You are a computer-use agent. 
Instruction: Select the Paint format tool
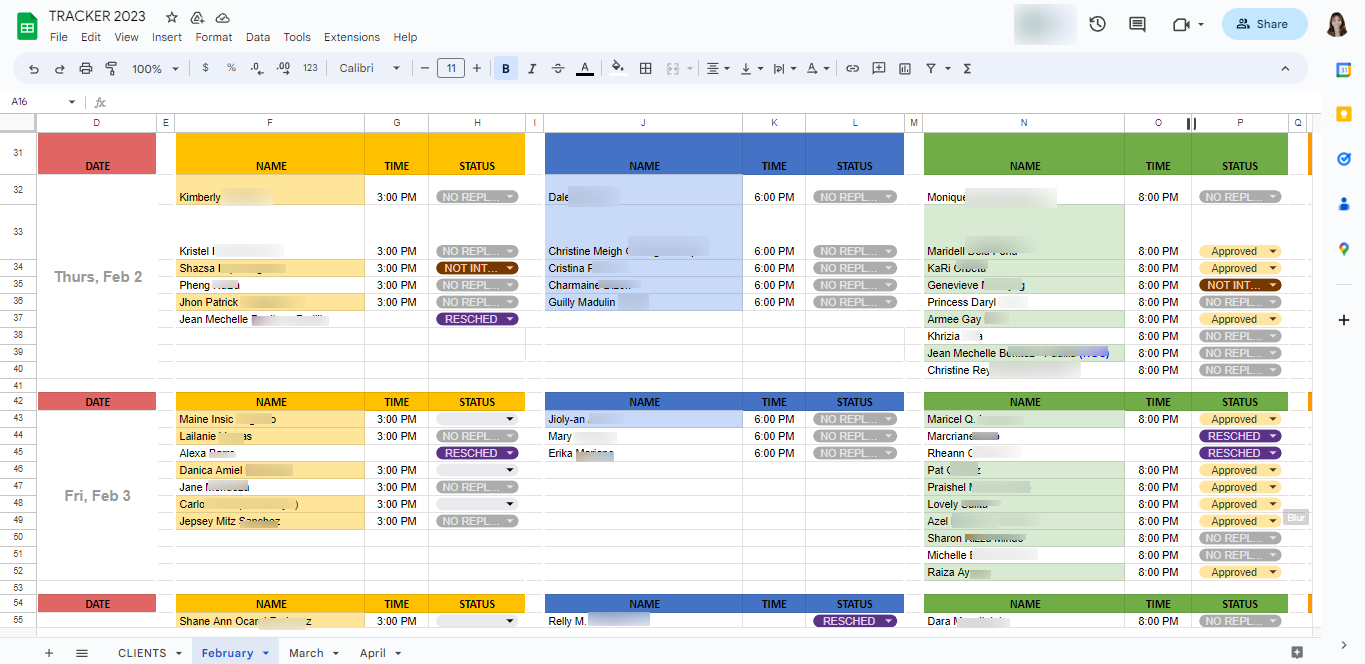click(x=111, y=69)
